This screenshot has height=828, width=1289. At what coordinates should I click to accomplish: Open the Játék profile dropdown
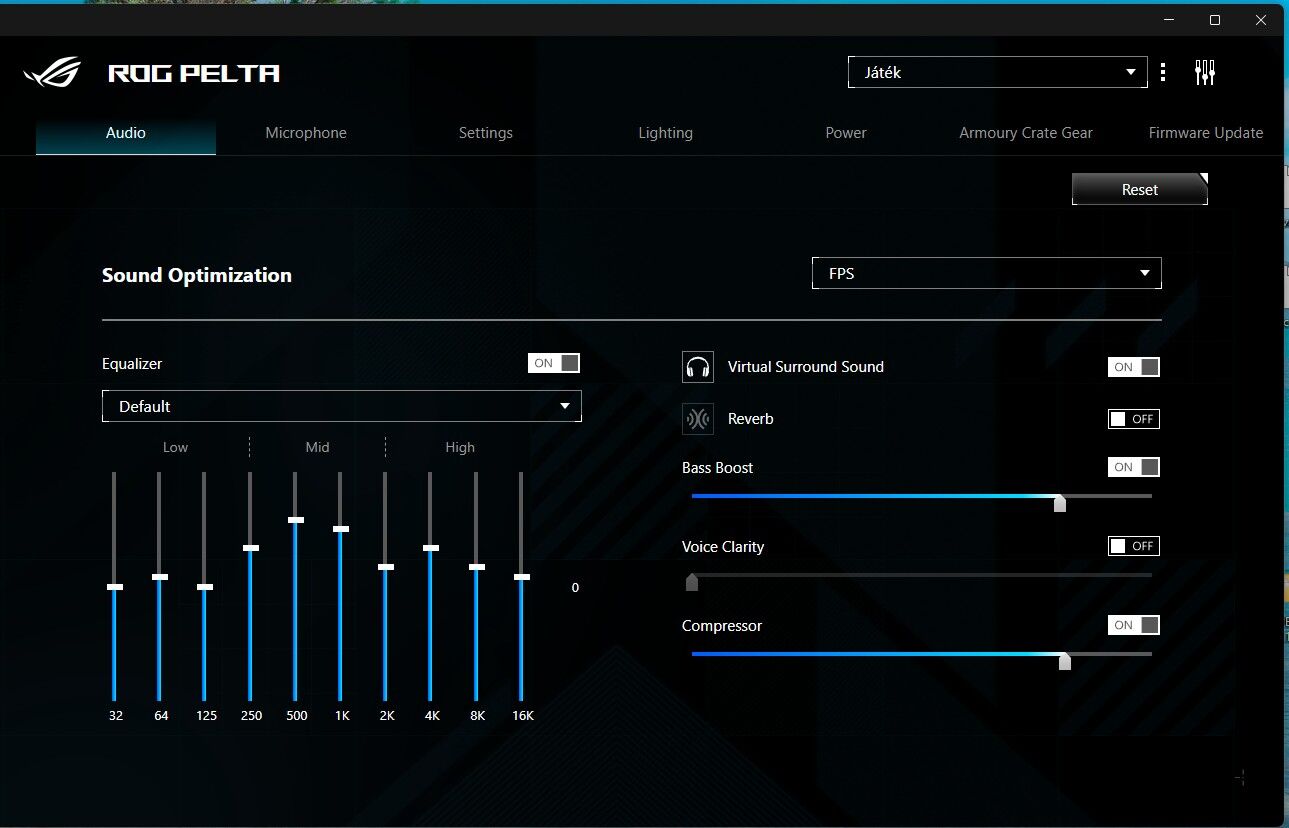click(998, 72)
